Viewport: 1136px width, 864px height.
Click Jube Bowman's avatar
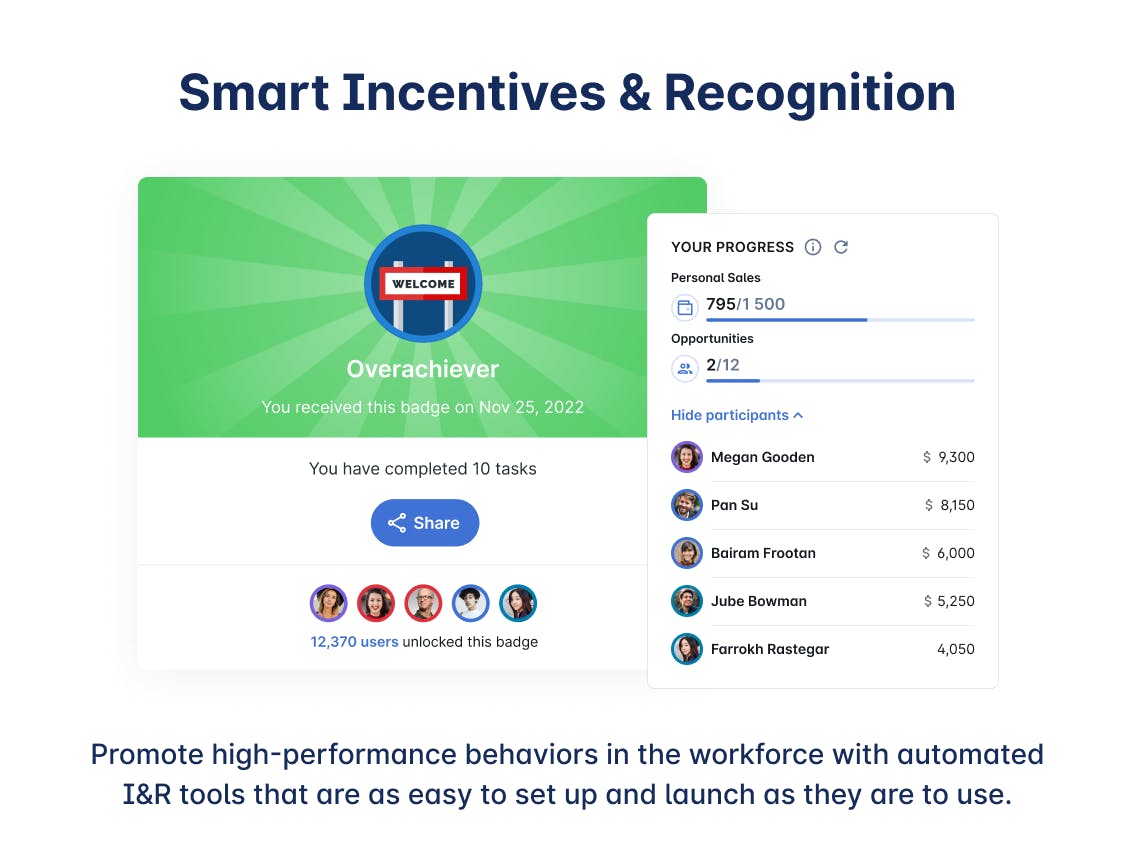coord(687,601)
